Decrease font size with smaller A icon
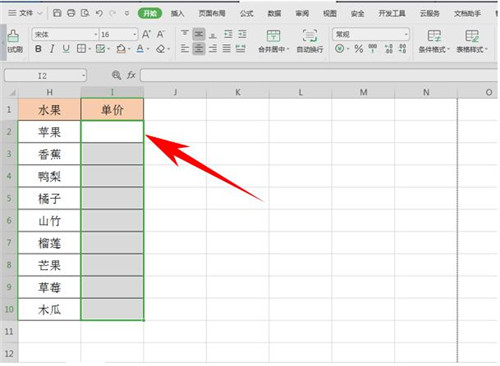500x366 pixels. 161,34
